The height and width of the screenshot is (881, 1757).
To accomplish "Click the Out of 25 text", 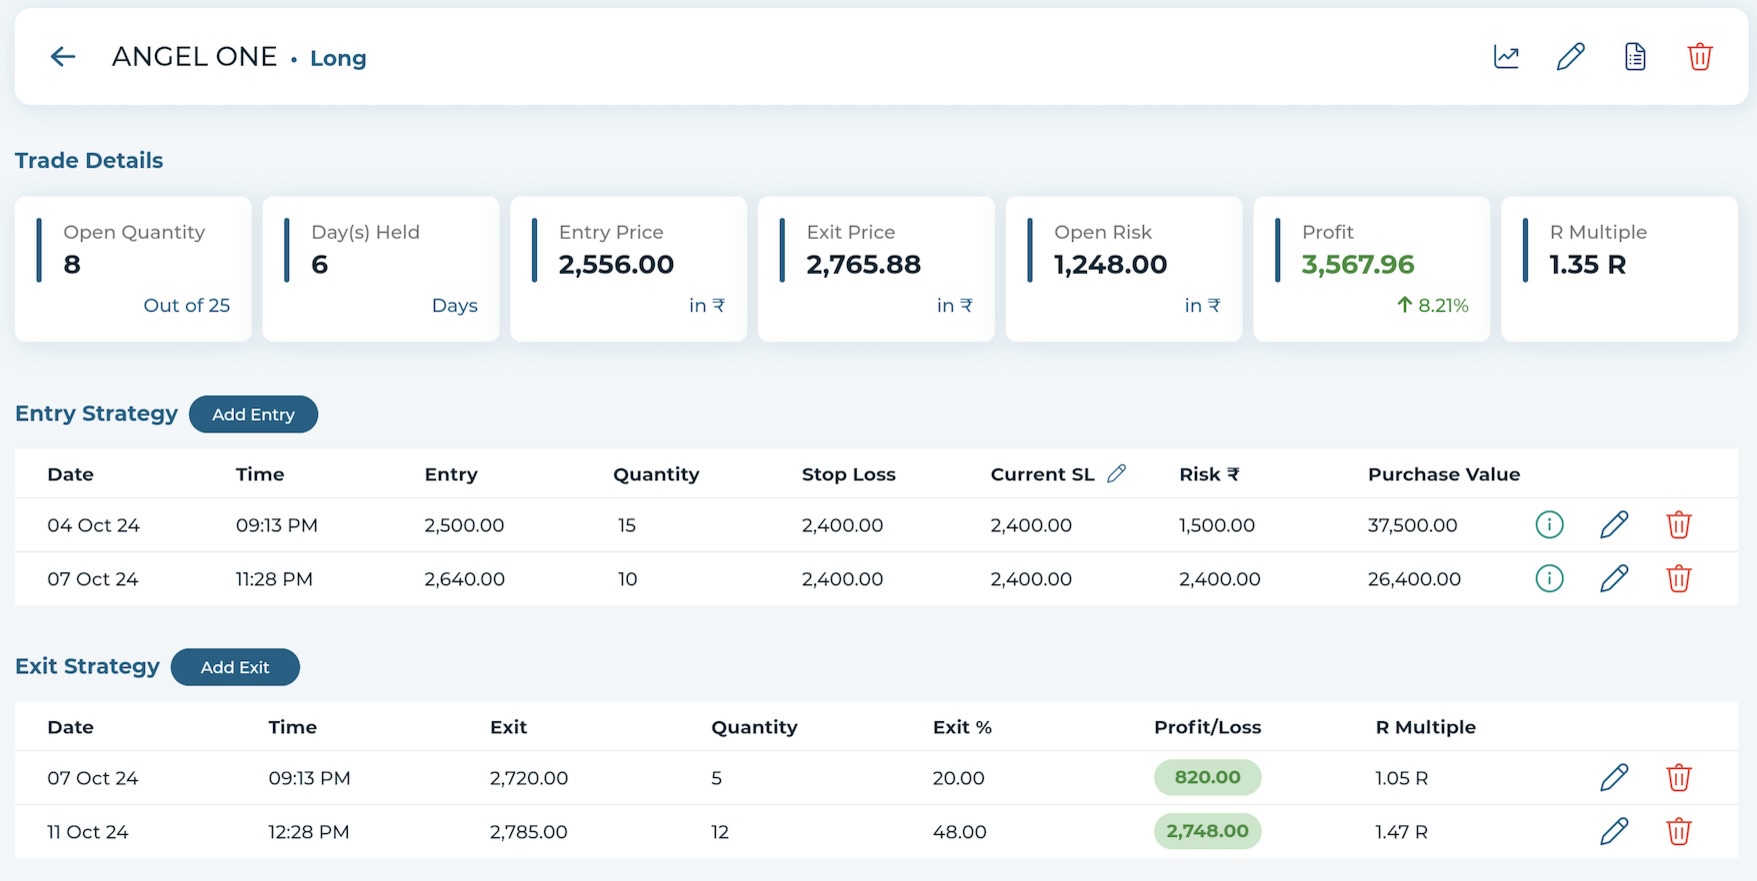I will [187, 305].
